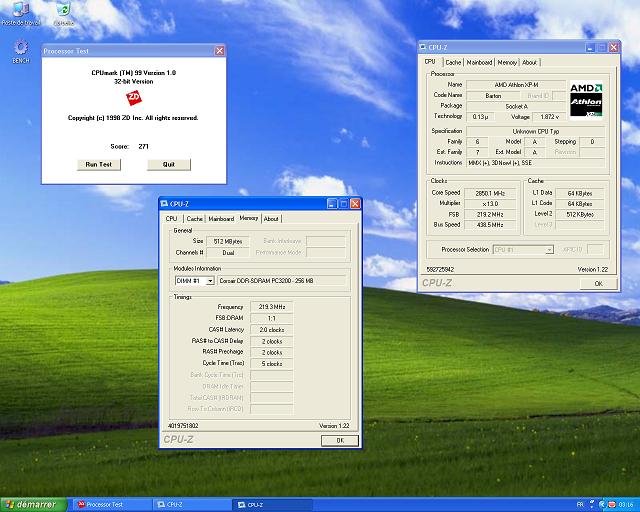640x512 pixels.
Task: Click the Bus Speed 438.5 MHz field
Action: (490, 225)
